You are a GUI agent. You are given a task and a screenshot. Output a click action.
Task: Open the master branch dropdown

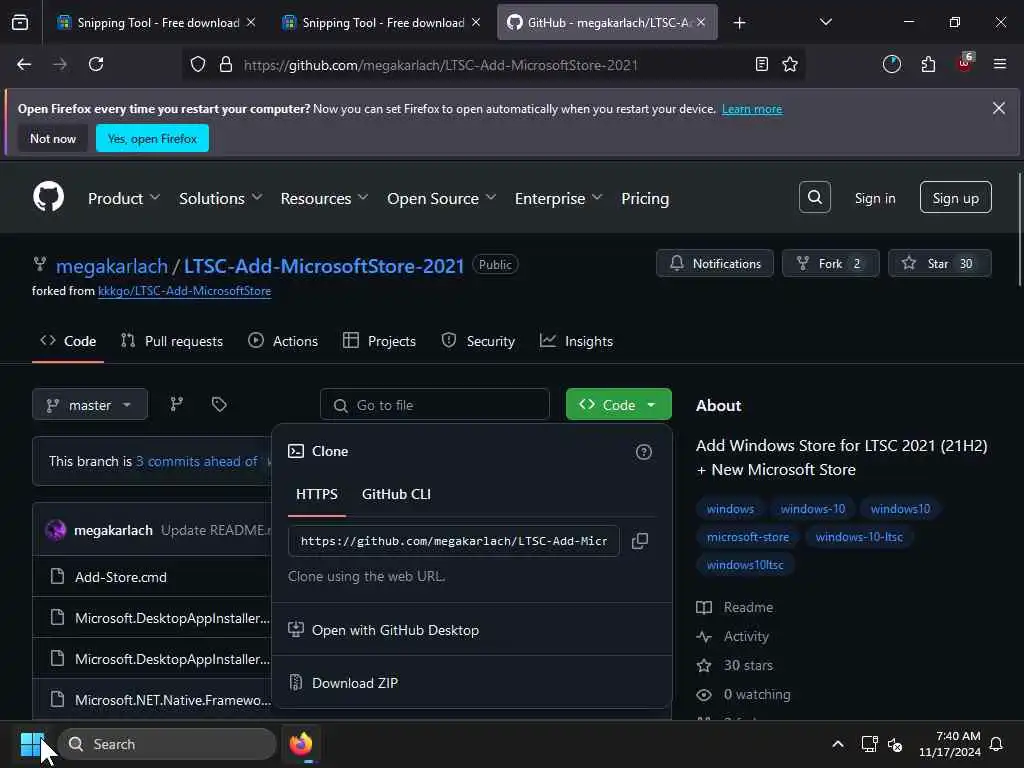[90, 404]
